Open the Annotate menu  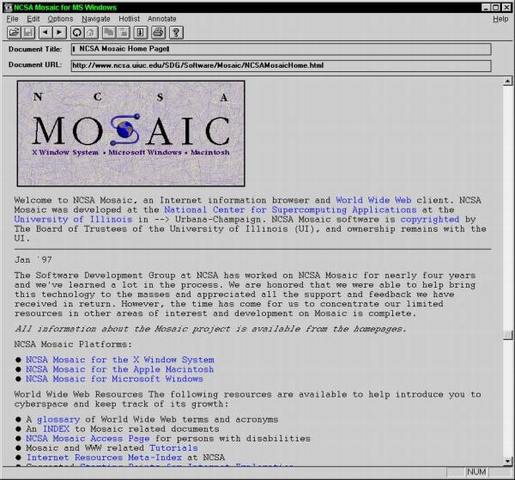(162, 19)
